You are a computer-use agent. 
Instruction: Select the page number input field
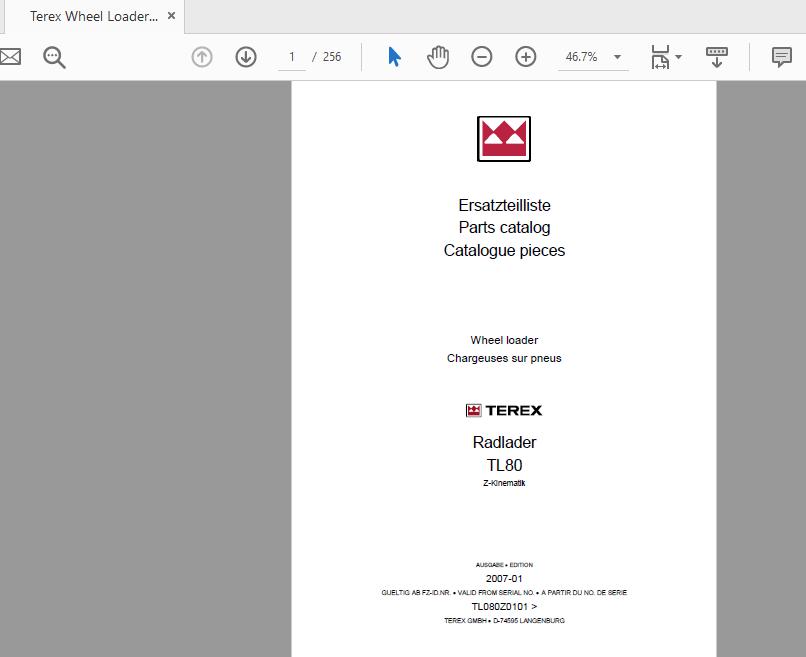coord(291,57)
